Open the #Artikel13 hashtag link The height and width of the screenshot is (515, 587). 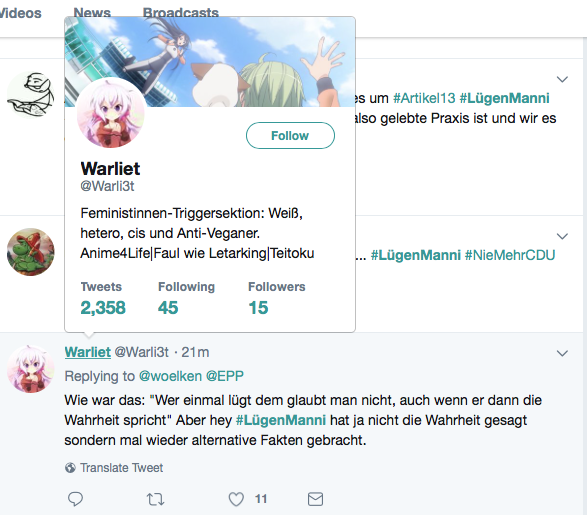click(424, 98)
